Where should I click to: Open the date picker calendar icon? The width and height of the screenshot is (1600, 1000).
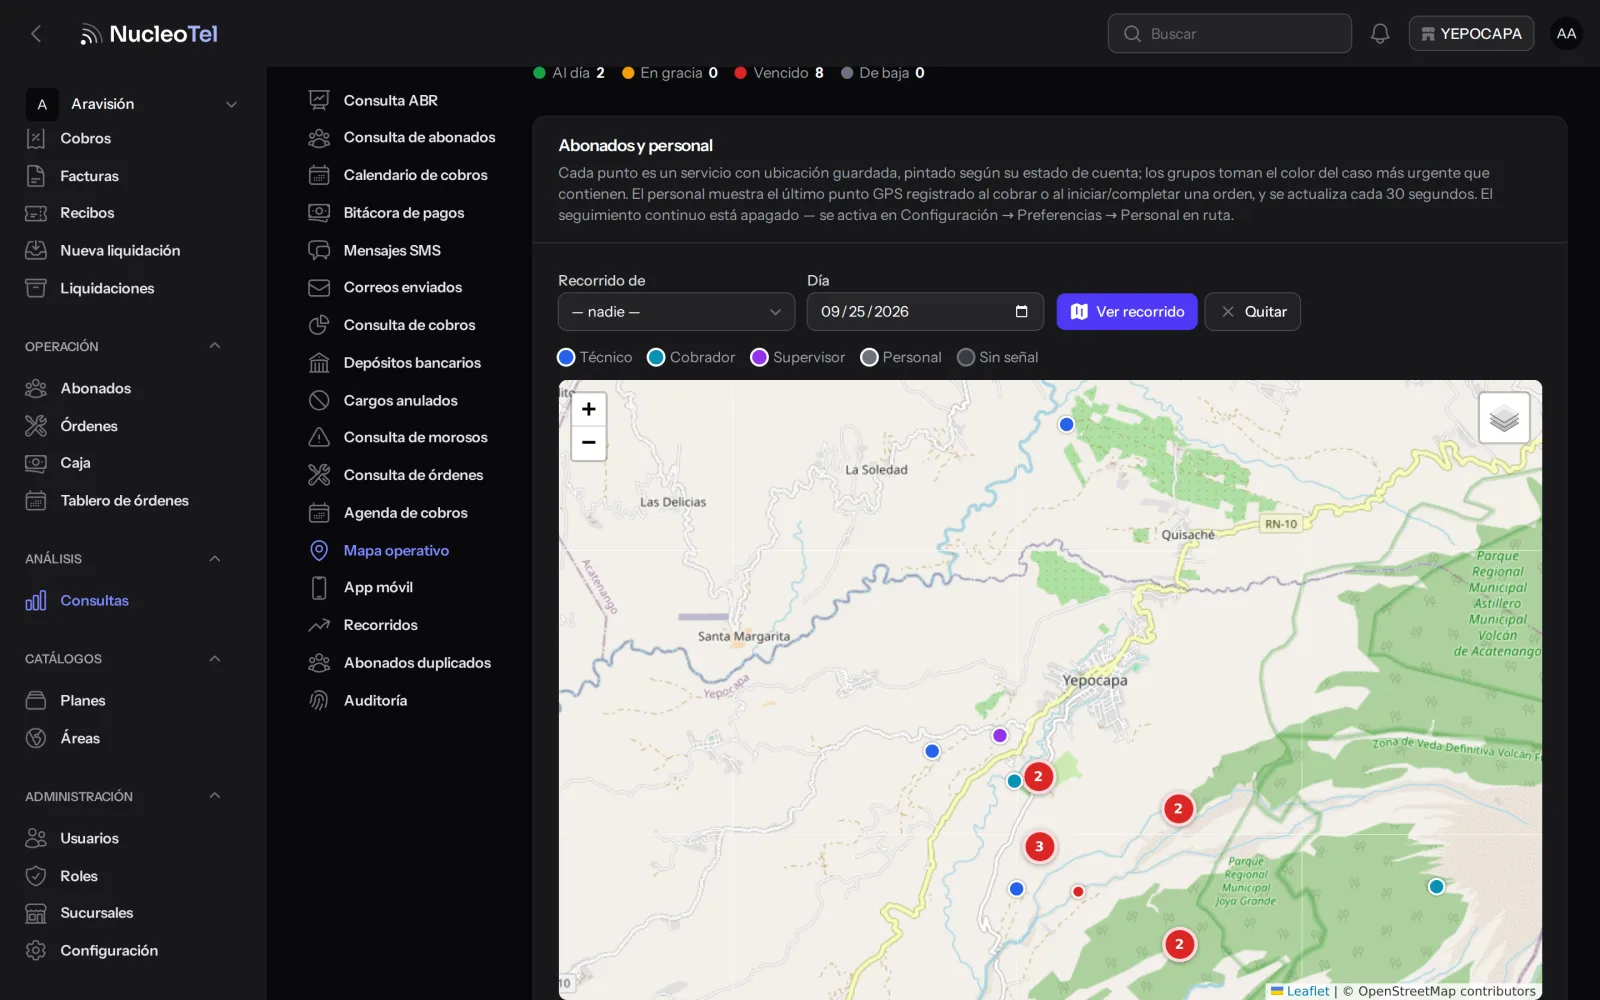(x=1021, y=312)
